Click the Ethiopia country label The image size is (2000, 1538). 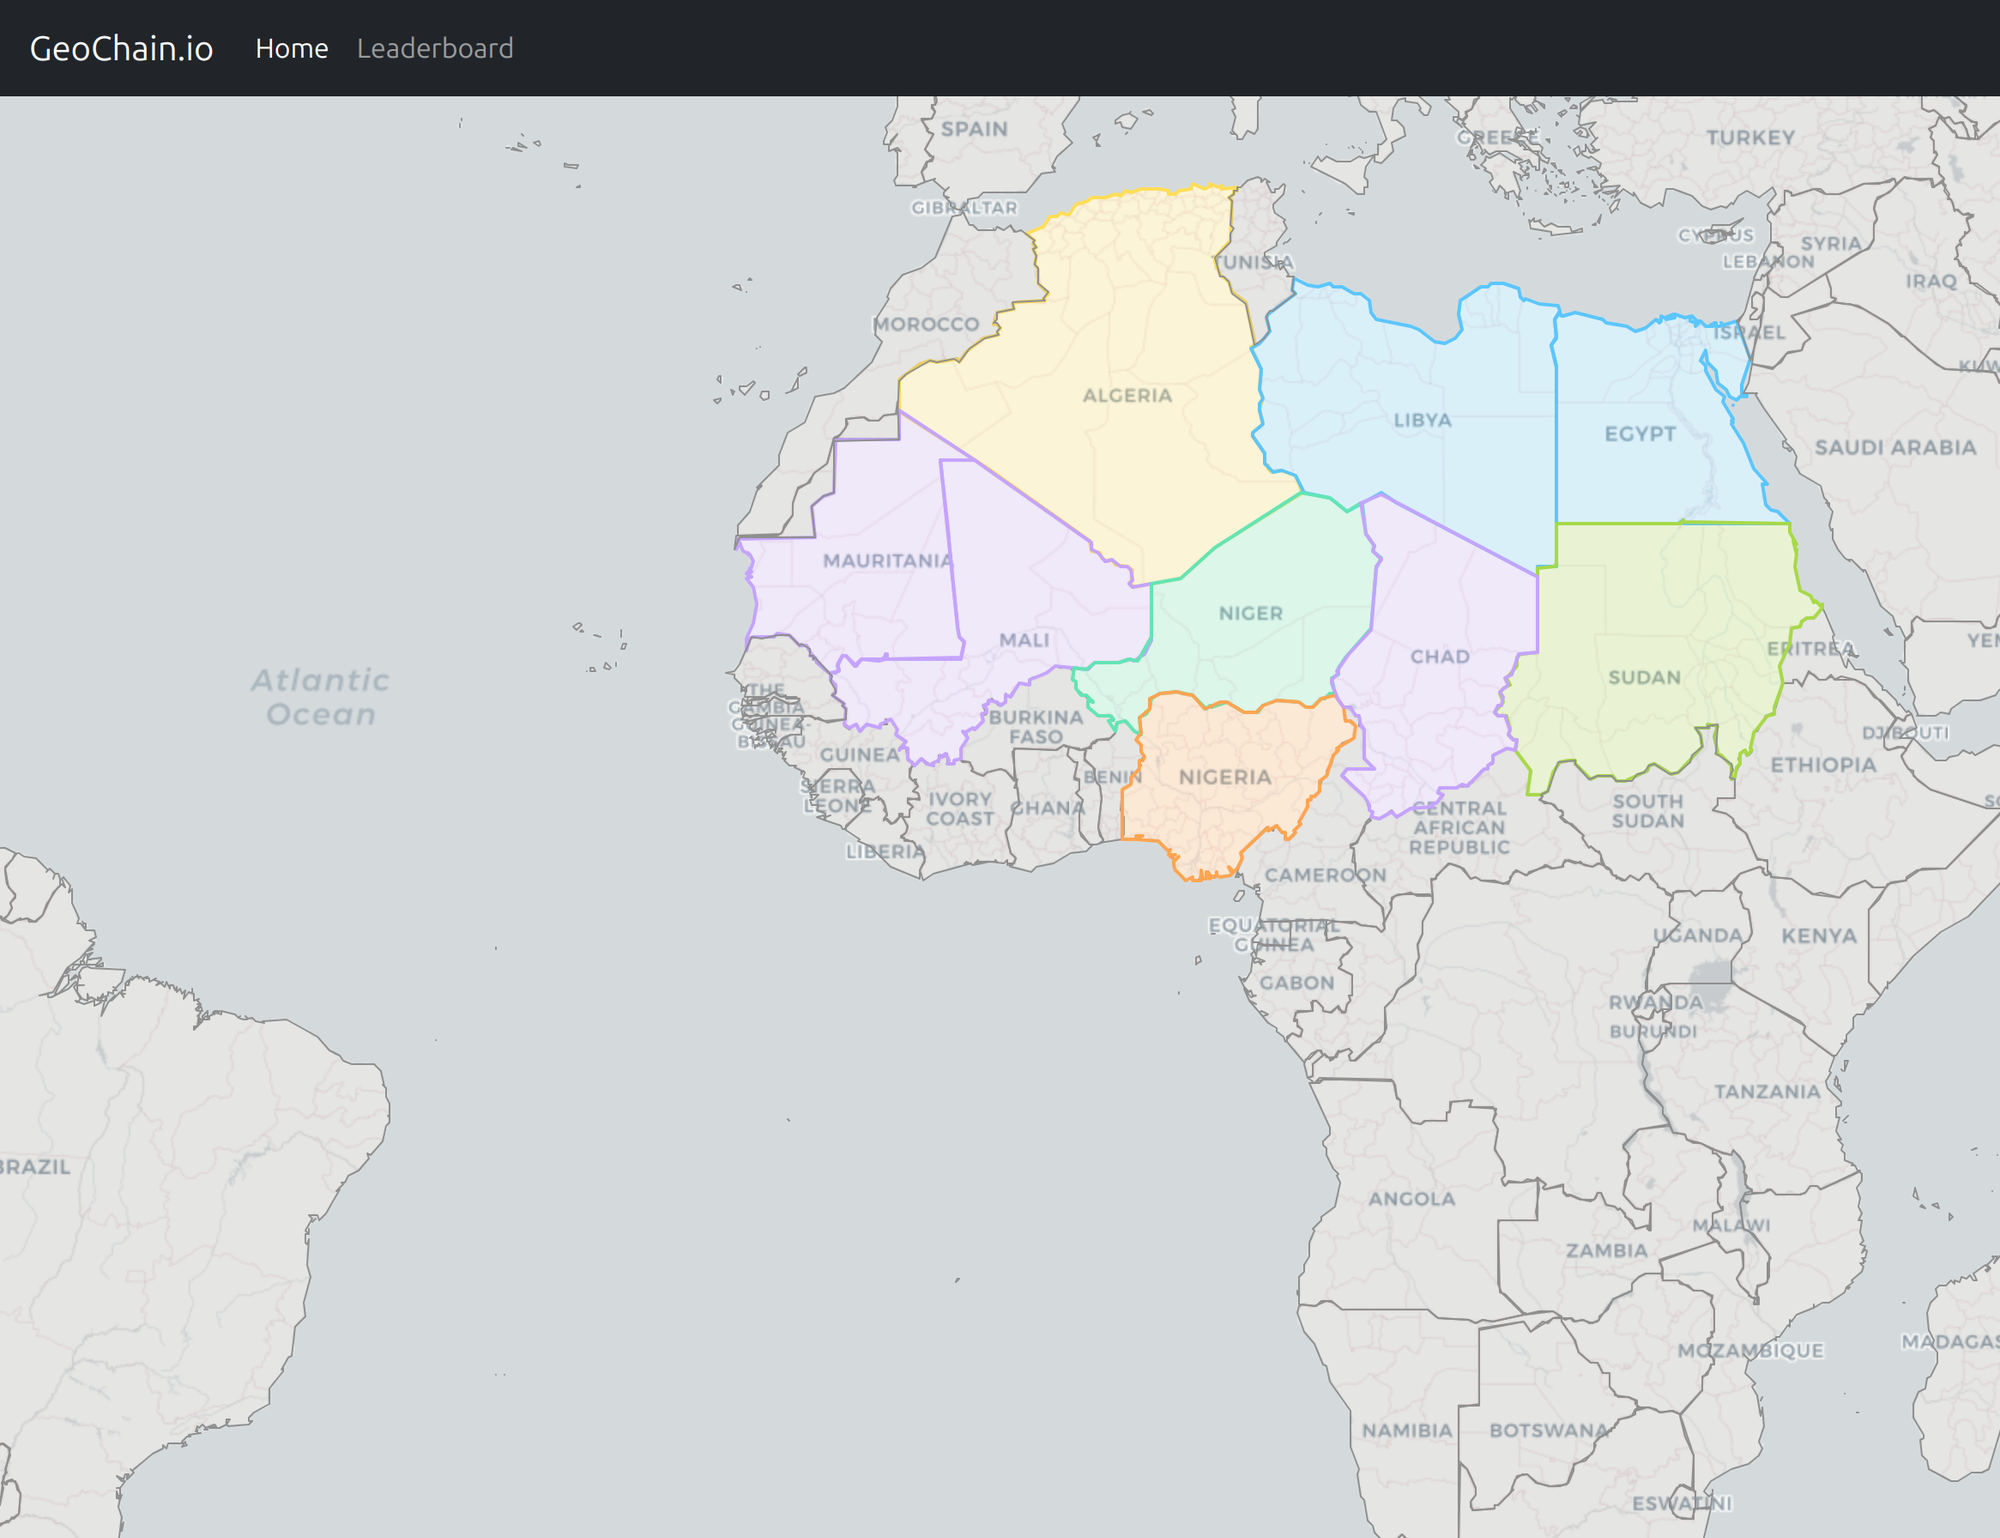point(1823,765)
